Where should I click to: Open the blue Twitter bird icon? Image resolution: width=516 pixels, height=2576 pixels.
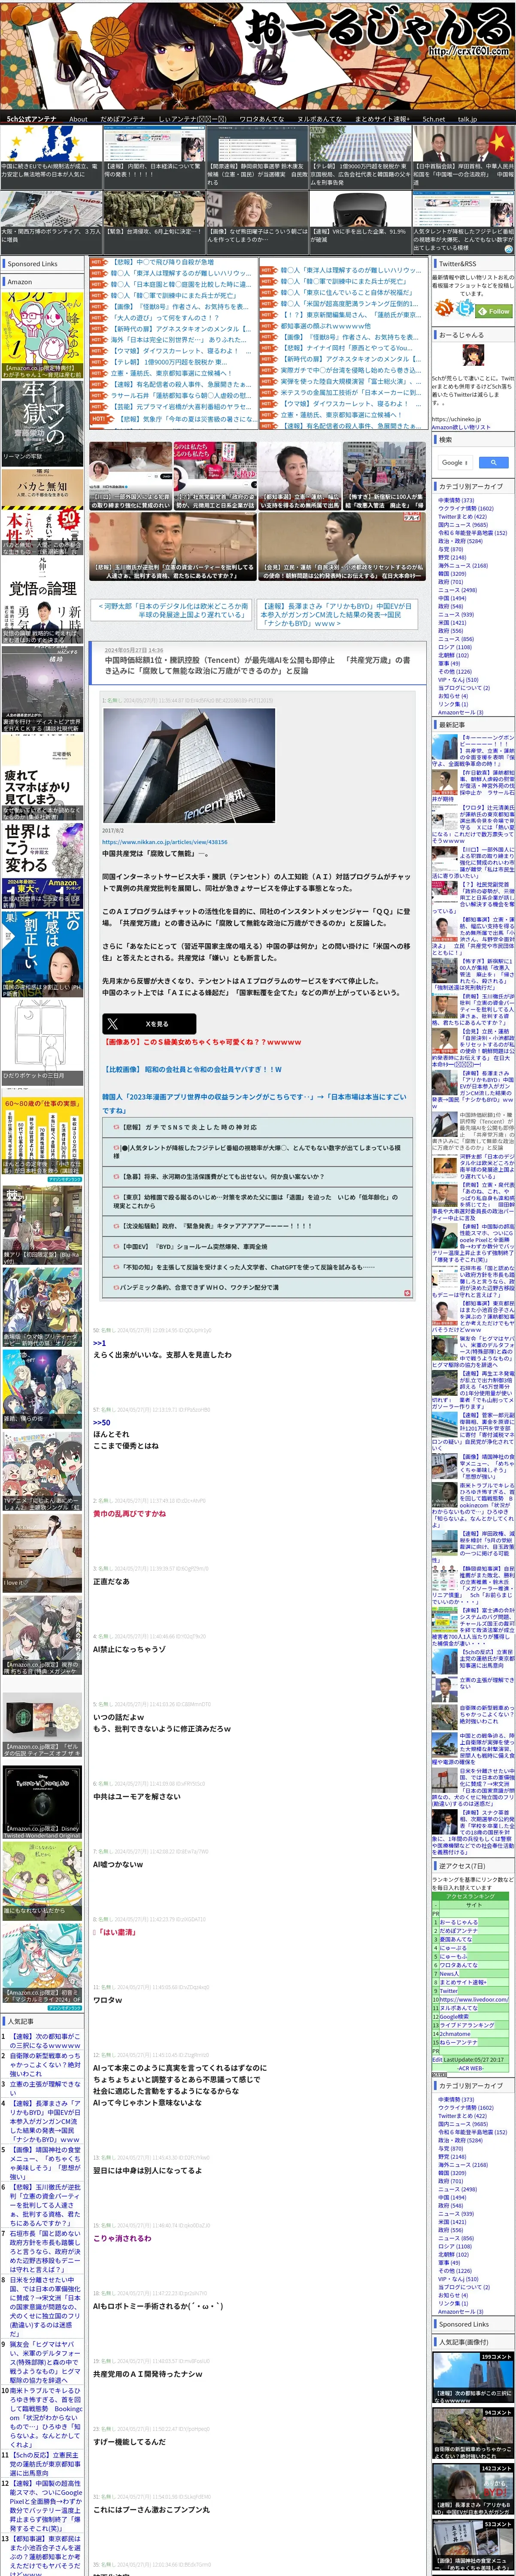(x=464, y=307)
